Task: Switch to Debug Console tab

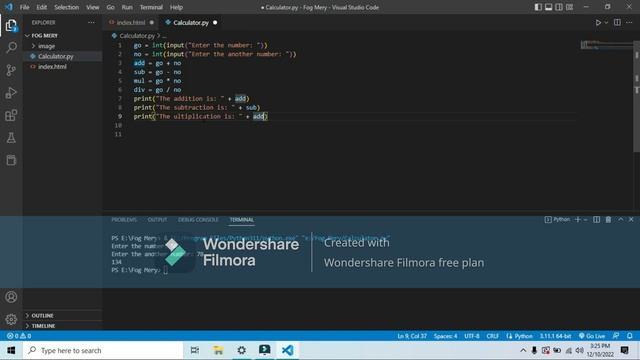Action: point(198,220)
